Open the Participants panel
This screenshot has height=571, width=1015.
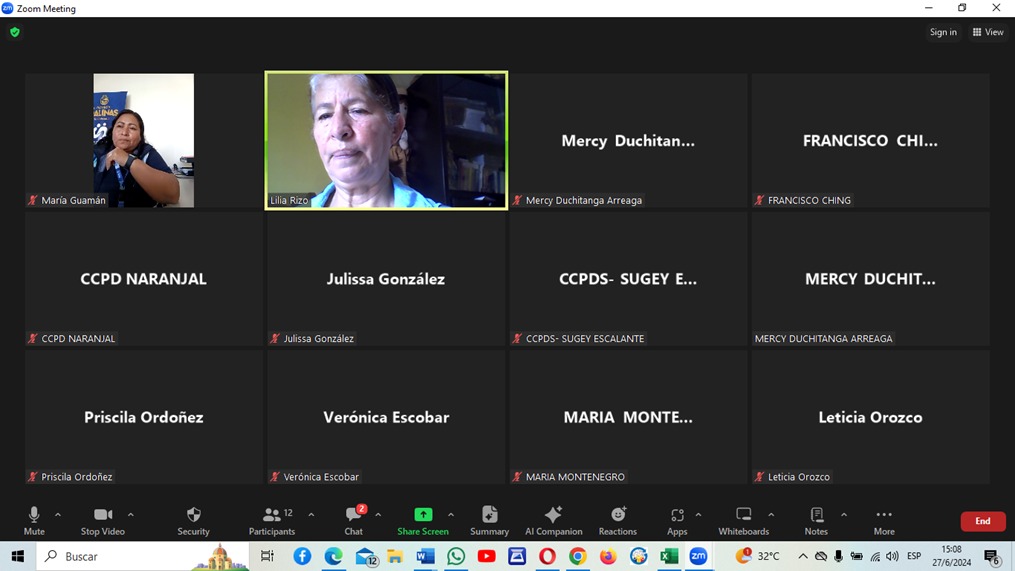272,520
